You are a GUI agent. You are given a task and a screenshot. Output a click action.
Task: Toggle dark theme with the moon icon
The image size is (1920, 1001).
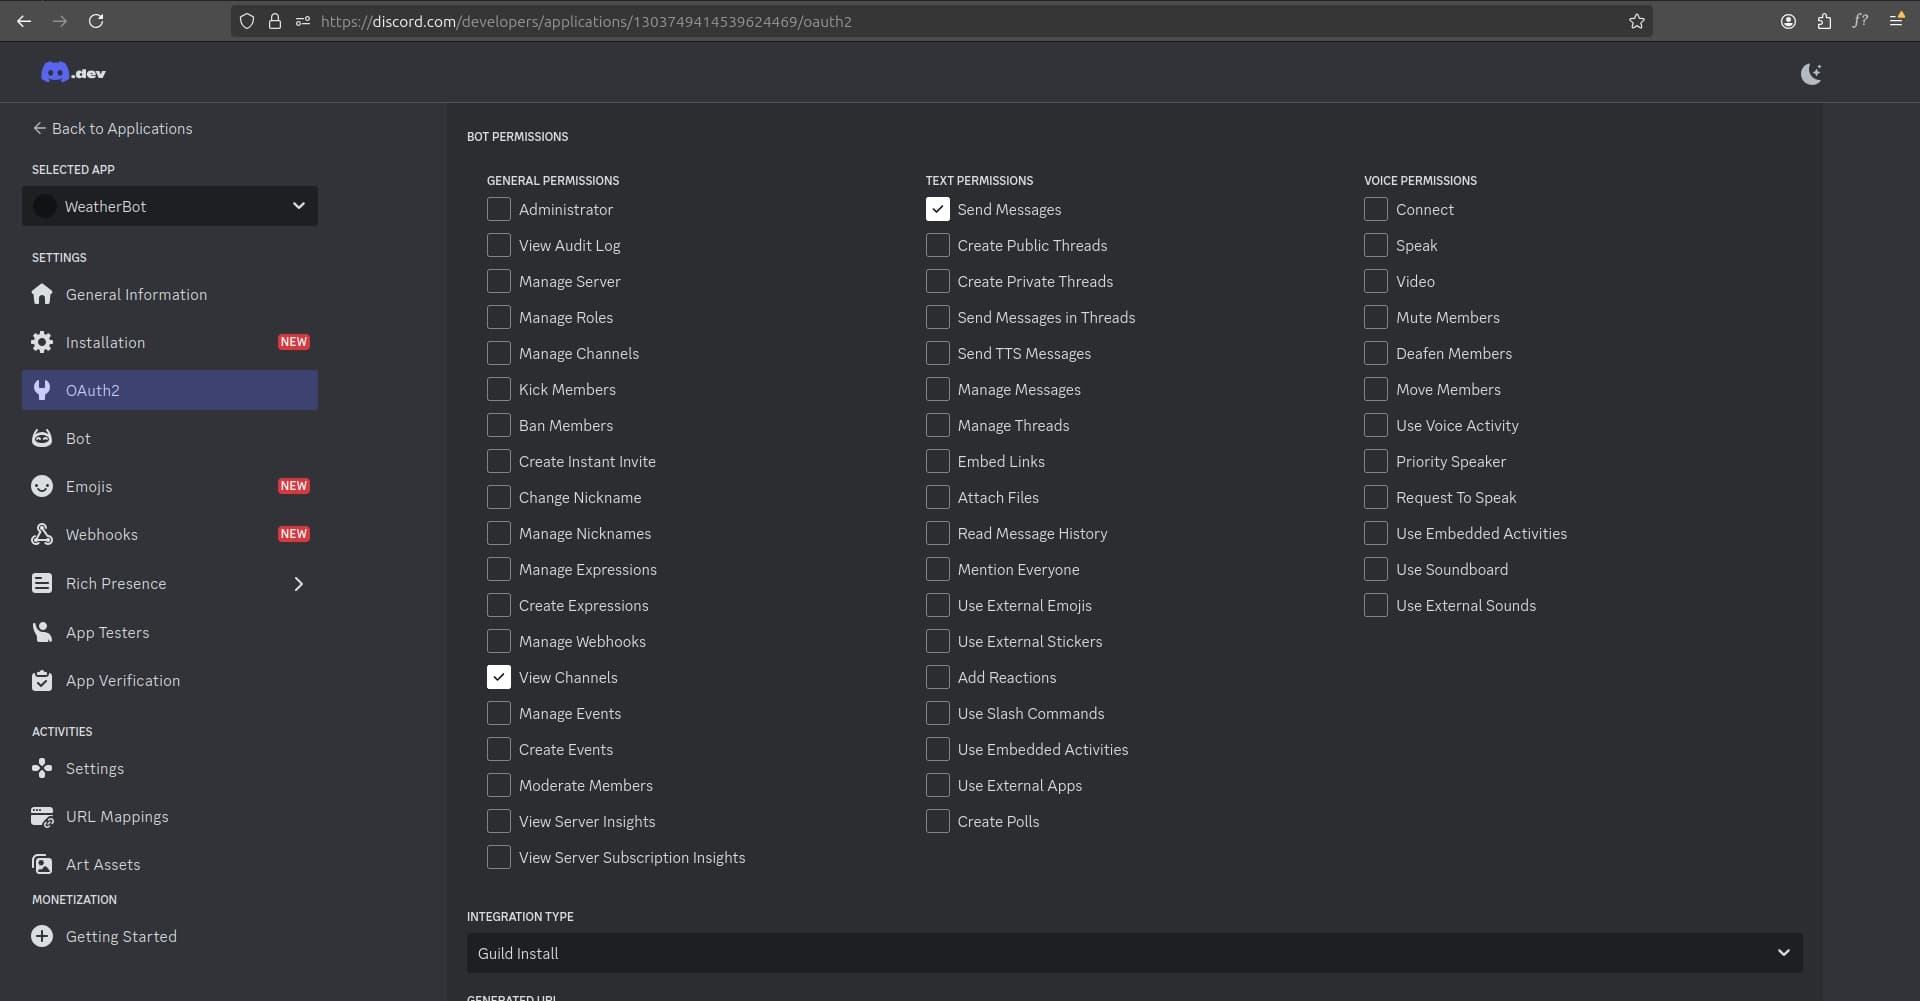1810,72
